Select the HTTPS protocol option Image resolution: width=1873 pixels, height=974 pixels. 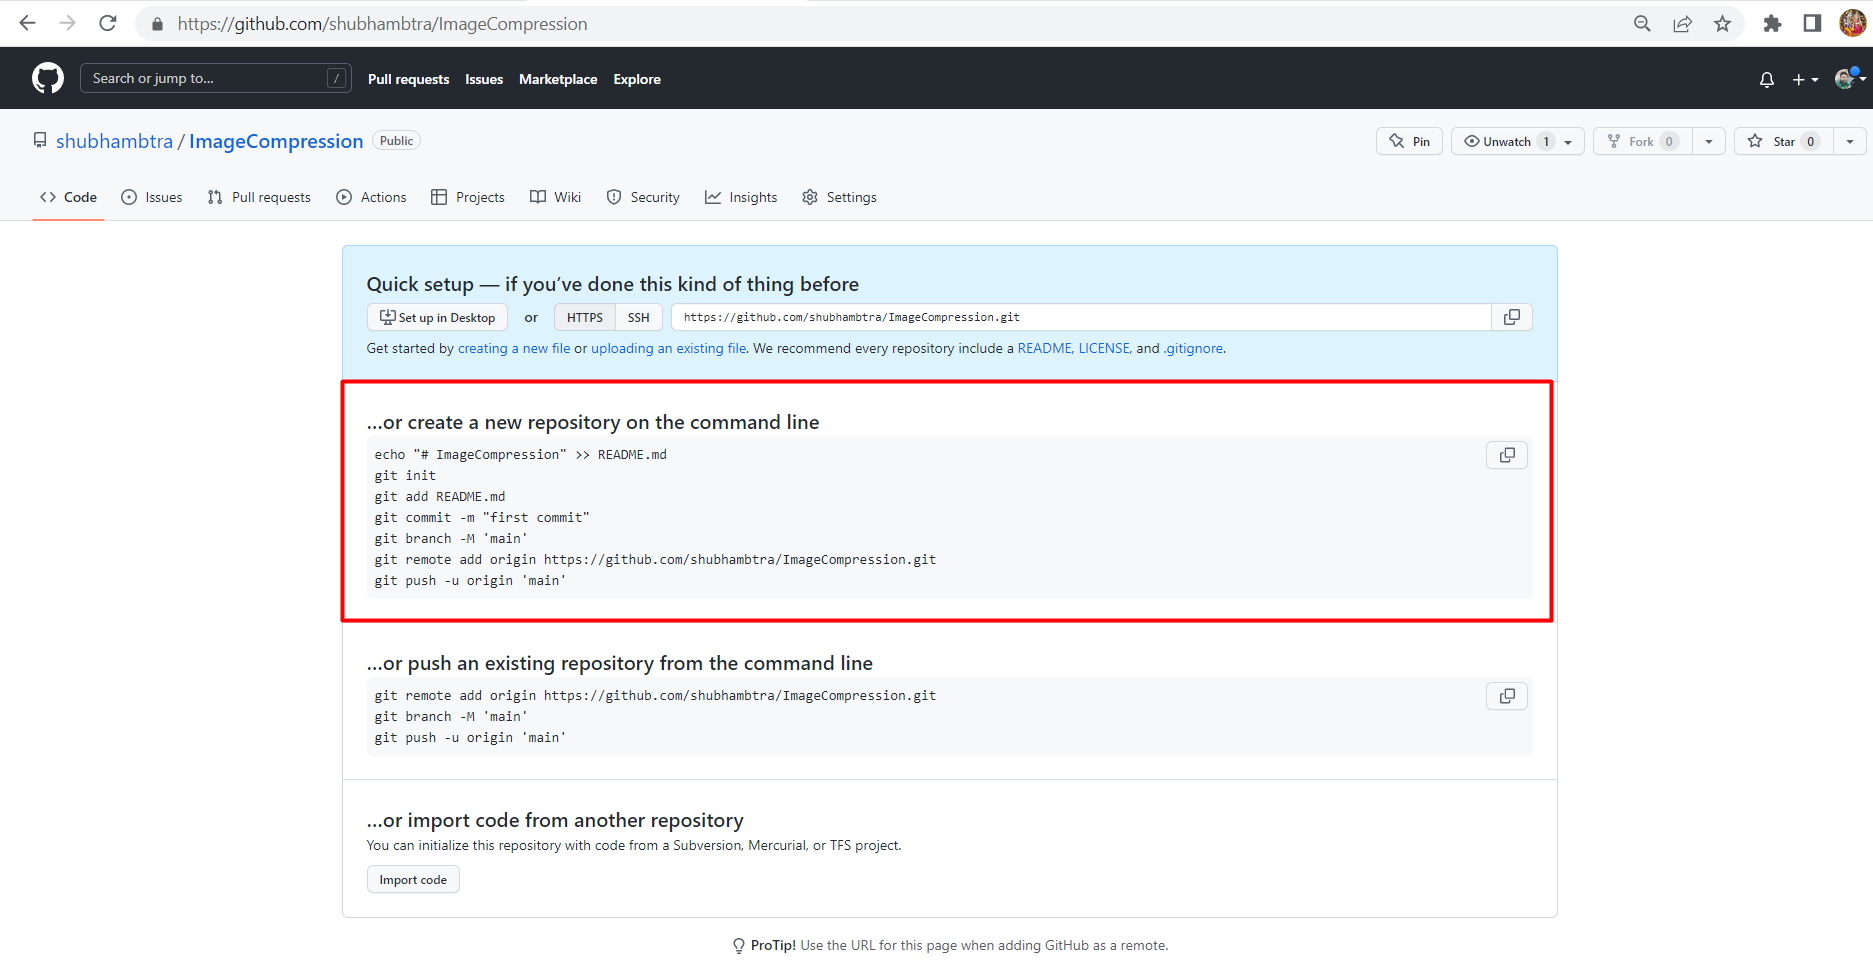coord(585,317)
